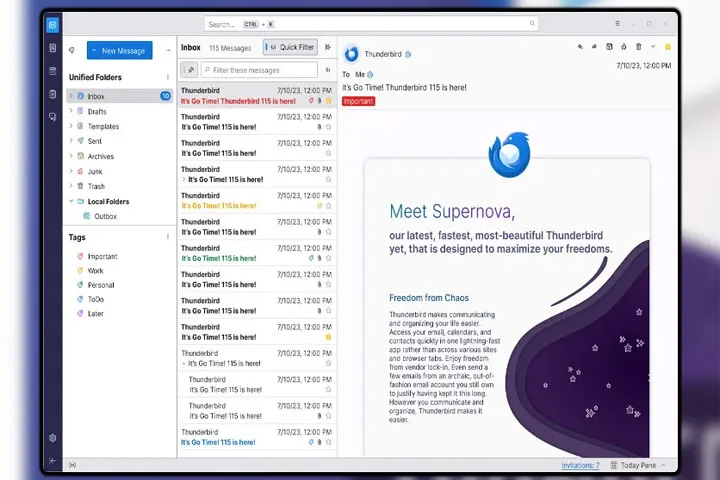Open the Tasks space in the sidebar

53,94
